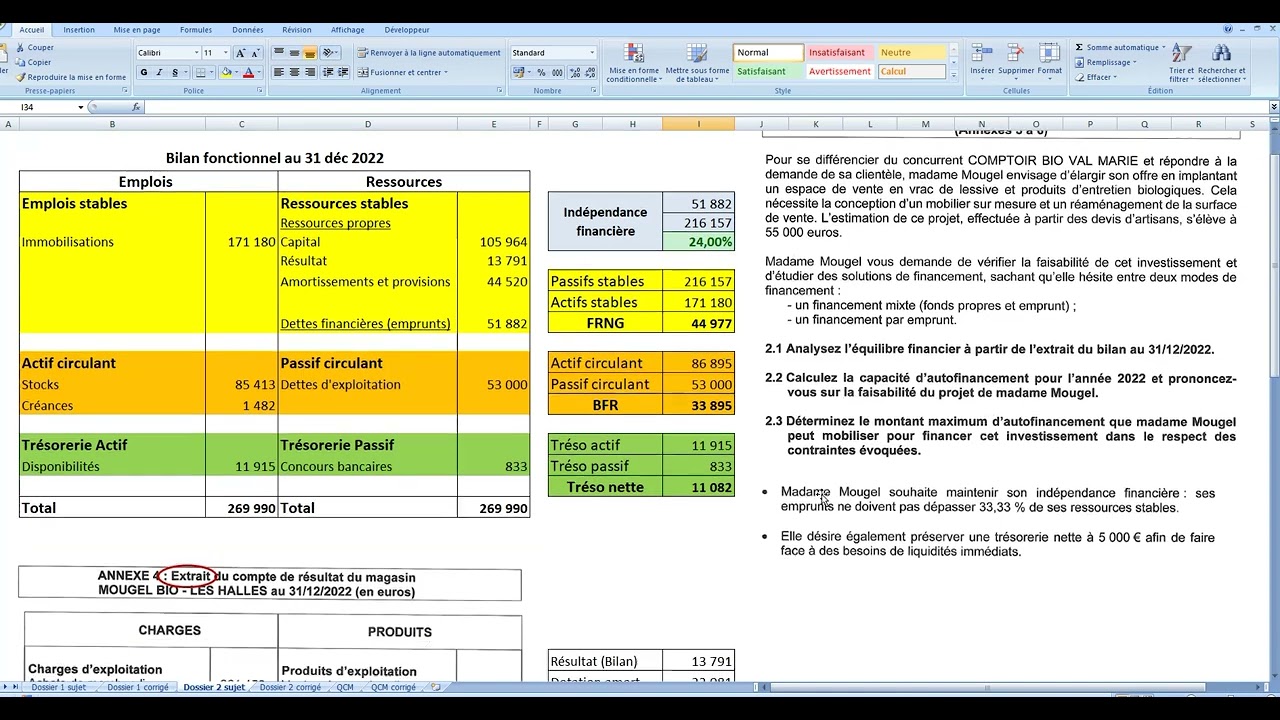Click Somme automatique sigma icon
This screenshot has height=720, width=1280.
[x=1079, y=47]
